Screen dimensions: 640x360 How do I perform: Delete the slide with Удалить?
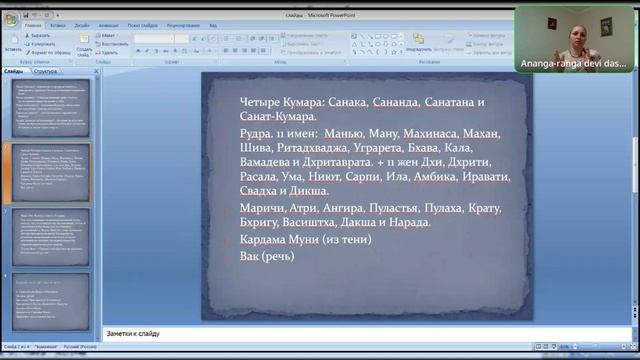point(107,53)
